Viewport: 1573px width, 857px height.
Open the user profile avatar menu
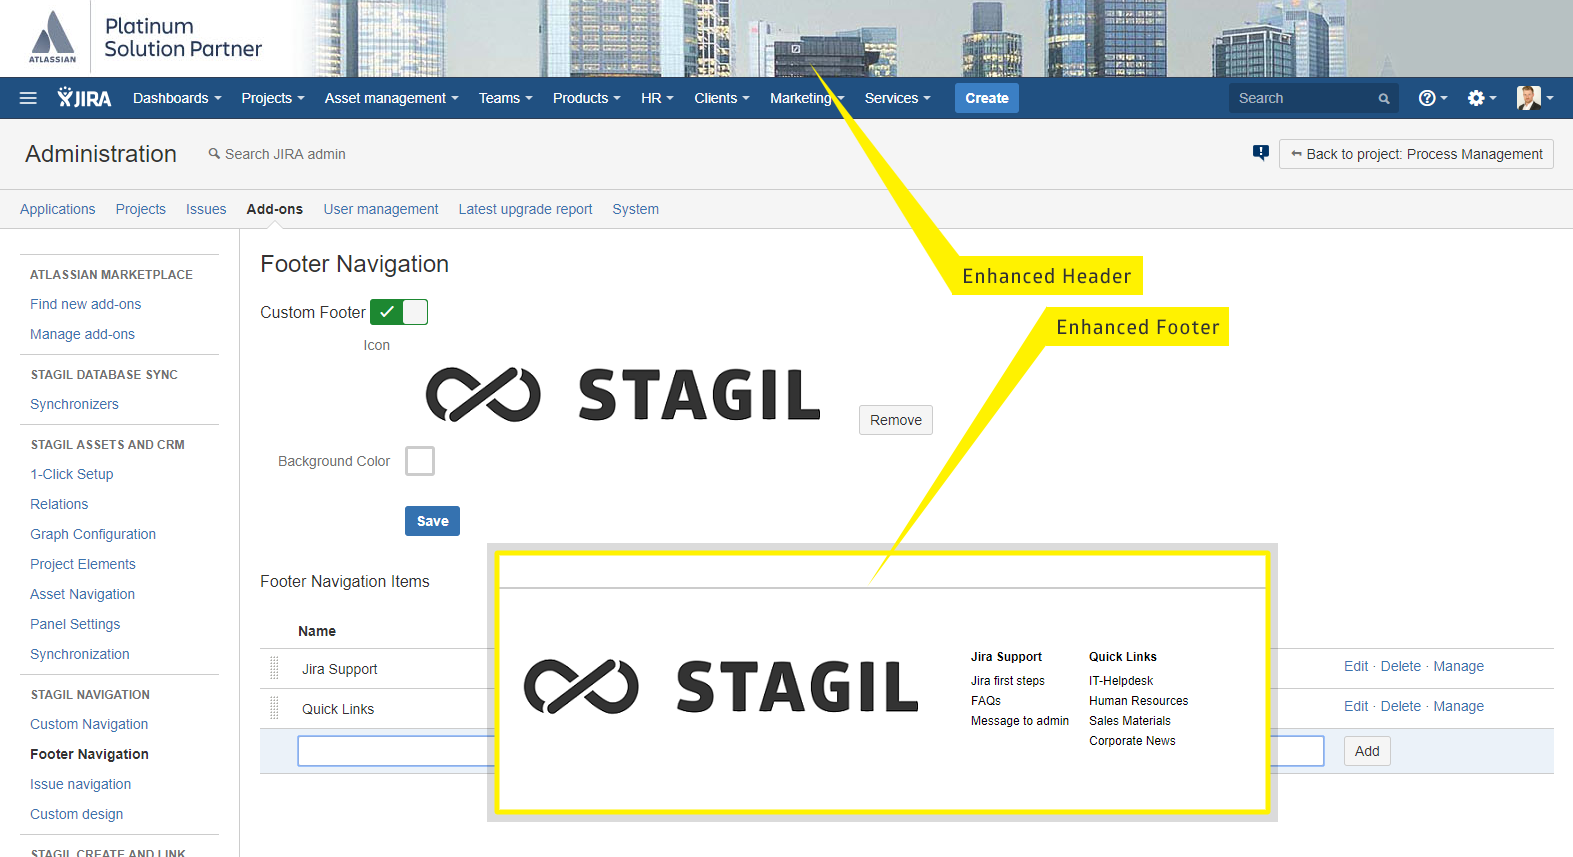coord(1535,98)
